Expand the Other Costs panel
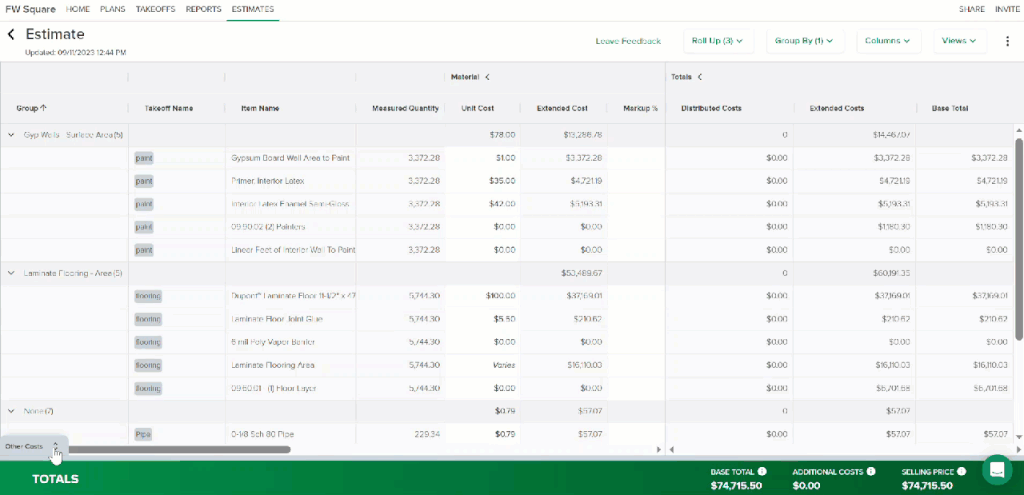The width and height of the screenshot is (1024, 495). 56,446
